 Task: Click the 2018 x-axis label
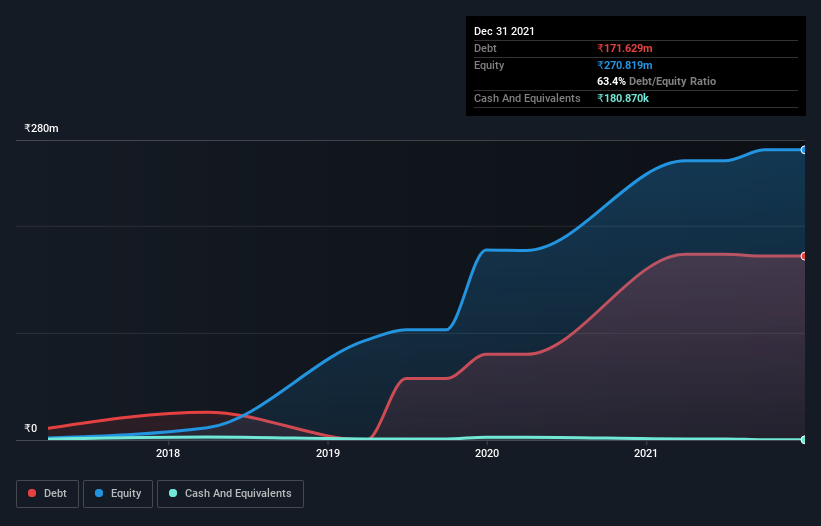(168, 453)
